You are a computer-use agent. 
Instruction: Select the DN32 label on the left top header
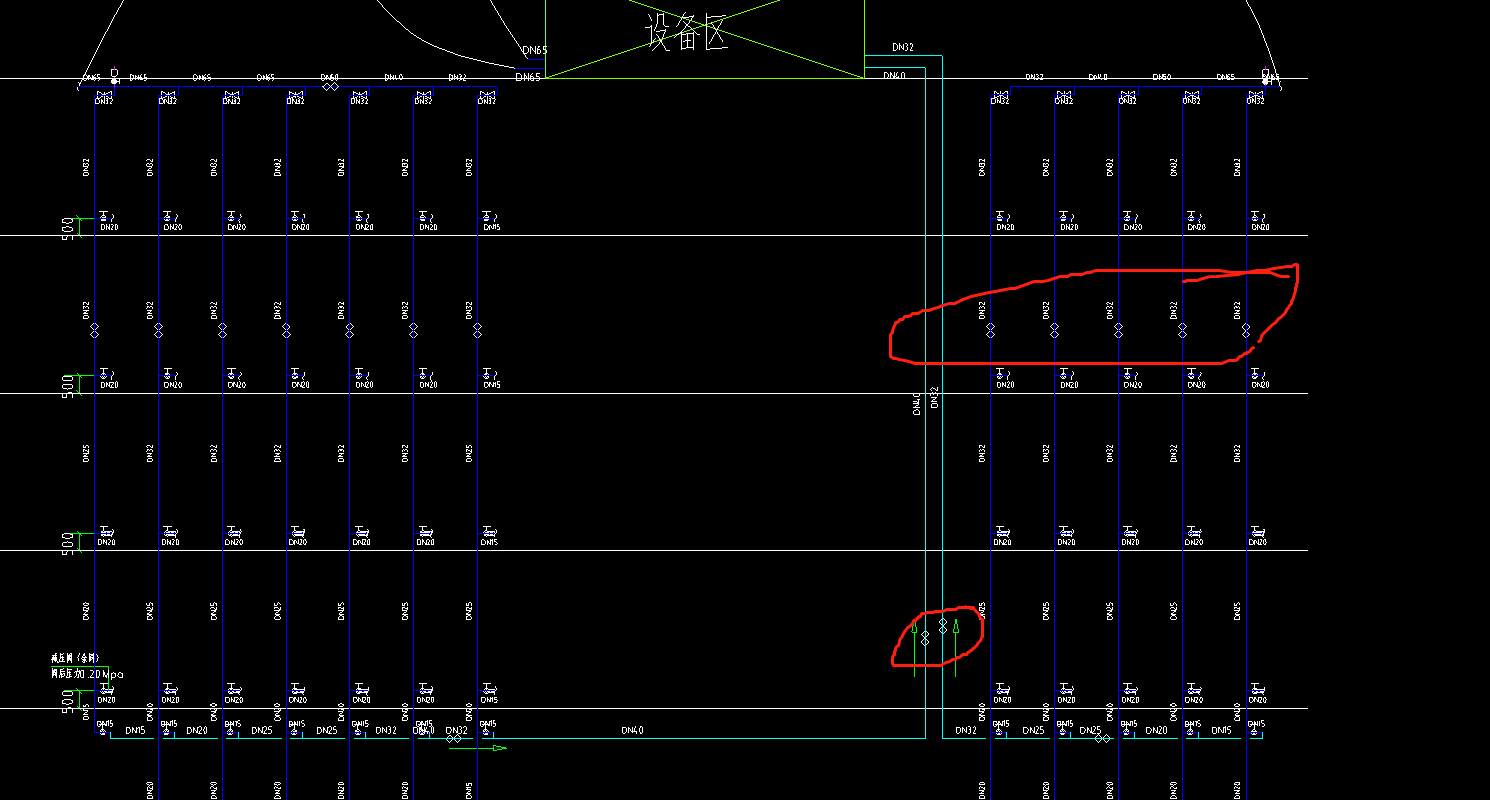tap(457, 77)
